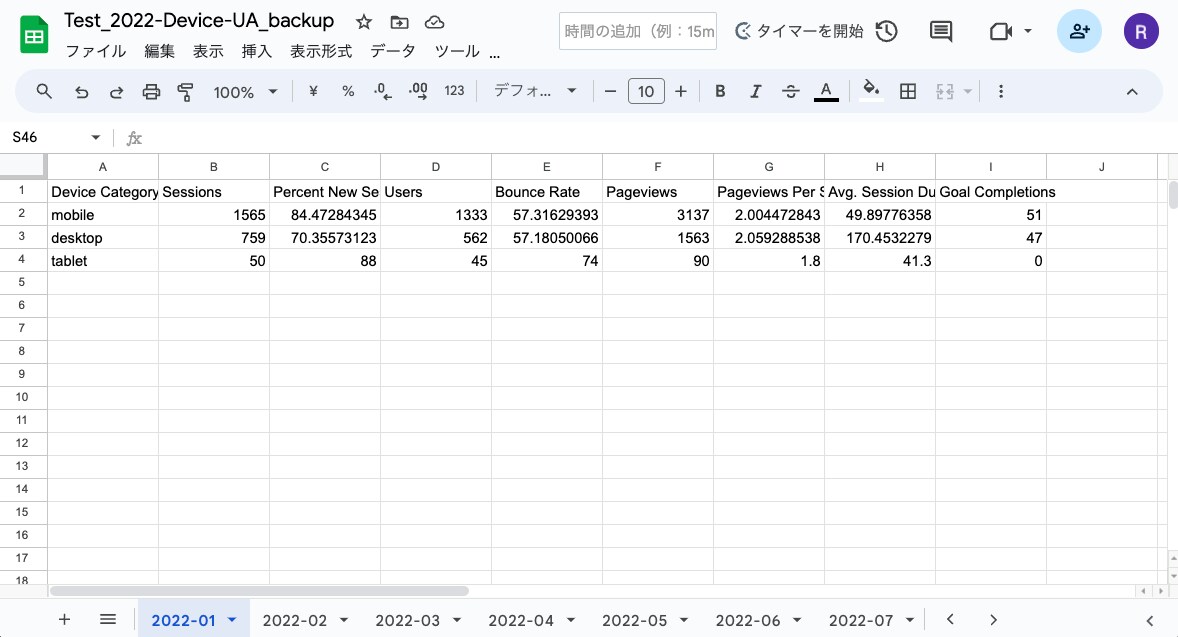Start the timer with タイマーを開始
The width and height of the screenshot is (1178, 637).
pyautogui.click(x=799, y=31)
